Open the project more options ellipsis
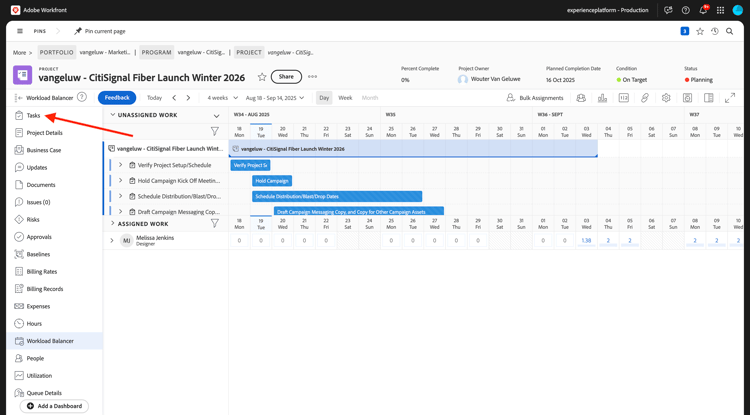The height and width of the screenshot is (415, 750). pyautogui.click(x=312, y=76)
